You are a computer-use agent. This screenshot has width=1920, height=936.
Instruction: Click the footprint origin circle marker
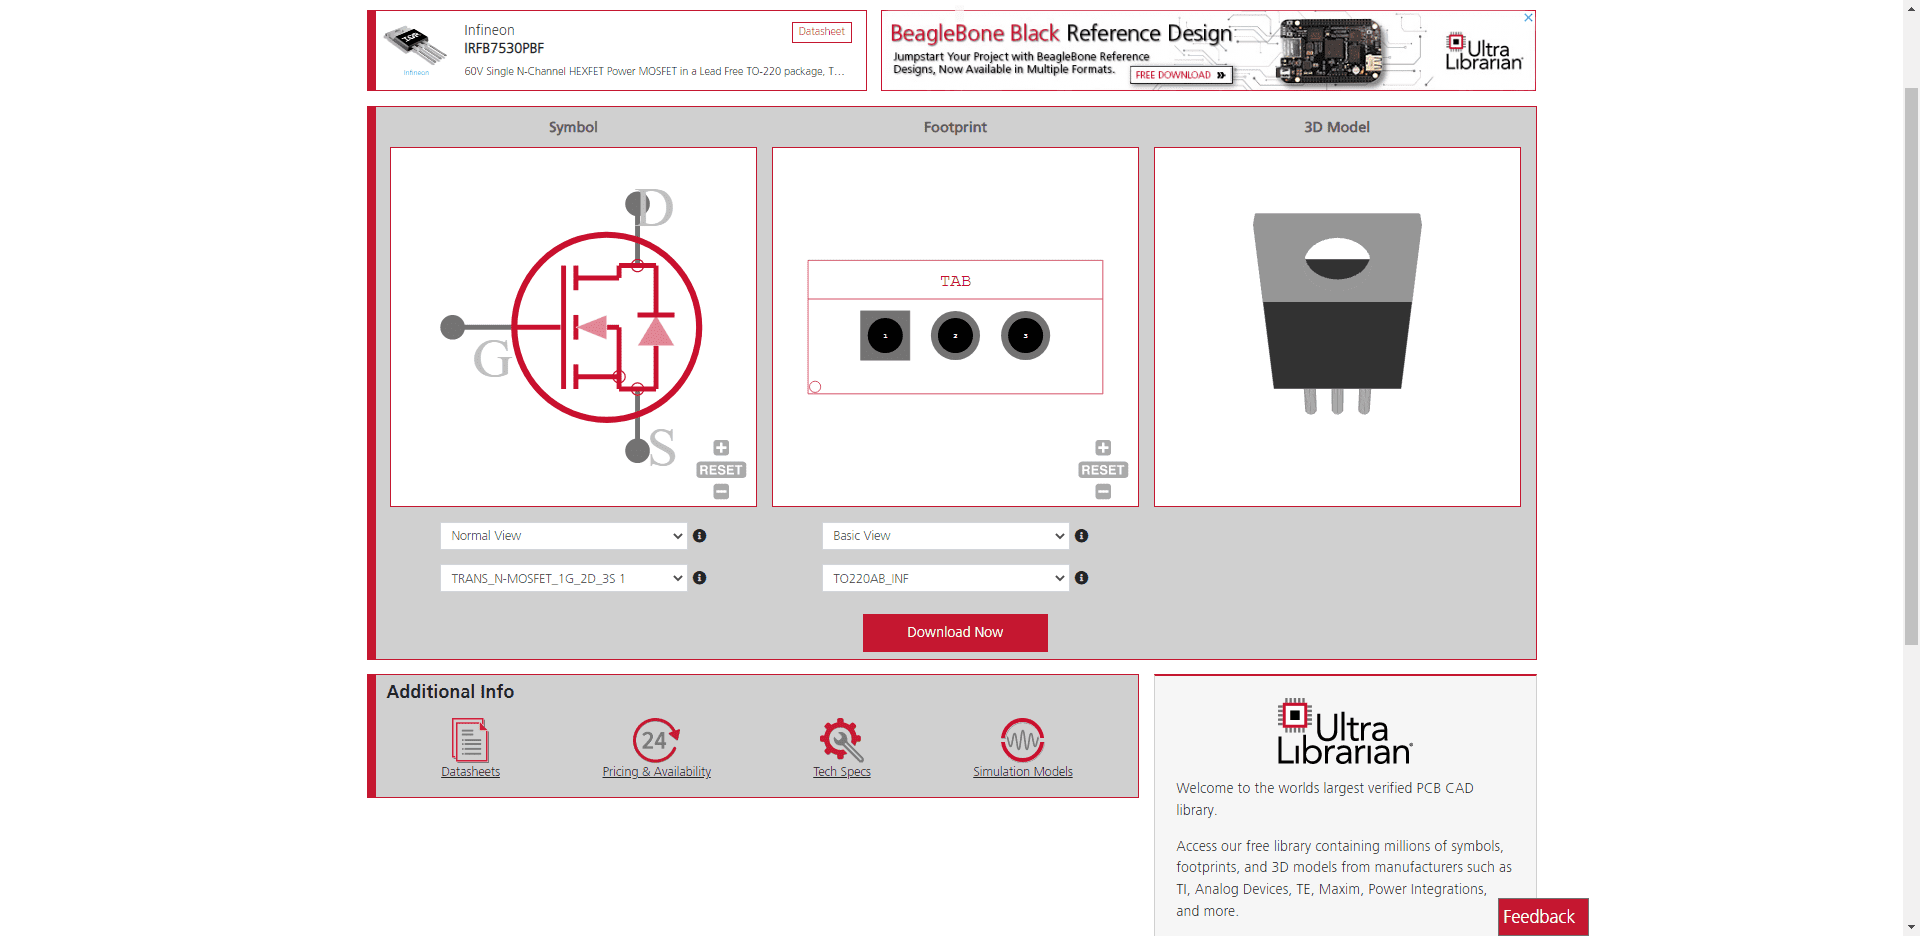[815, 387]
